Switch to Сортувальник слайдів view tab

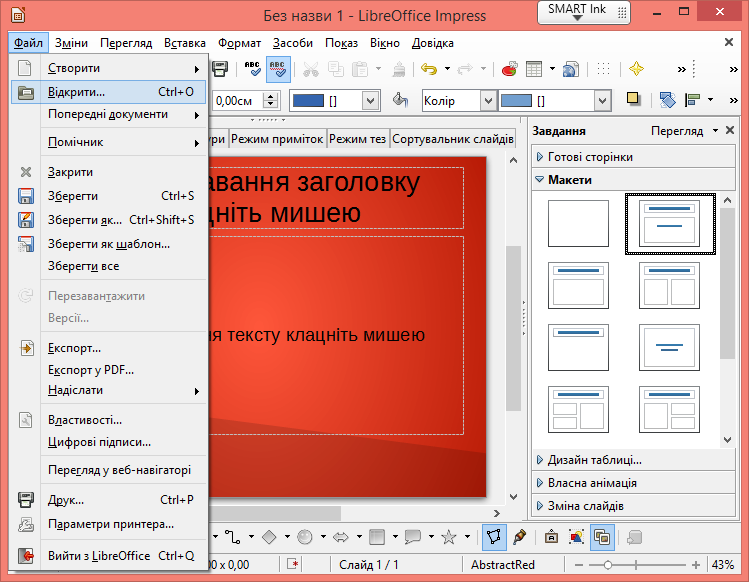pyautogui.click(x=453, y=139)
